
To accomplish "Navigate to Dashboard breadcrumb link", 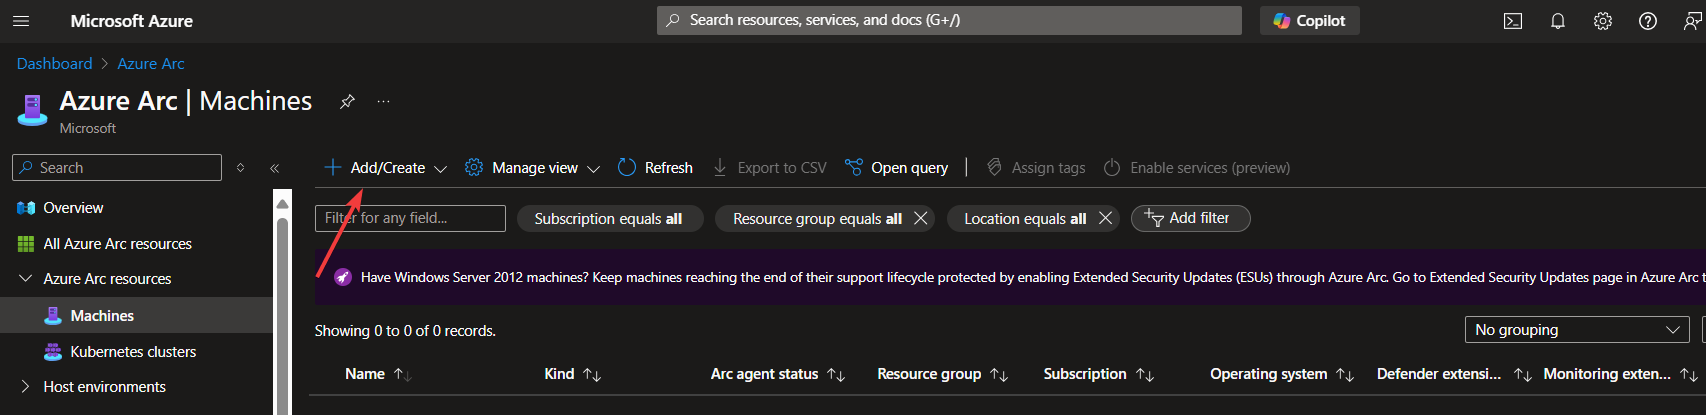I will point(54,64).
